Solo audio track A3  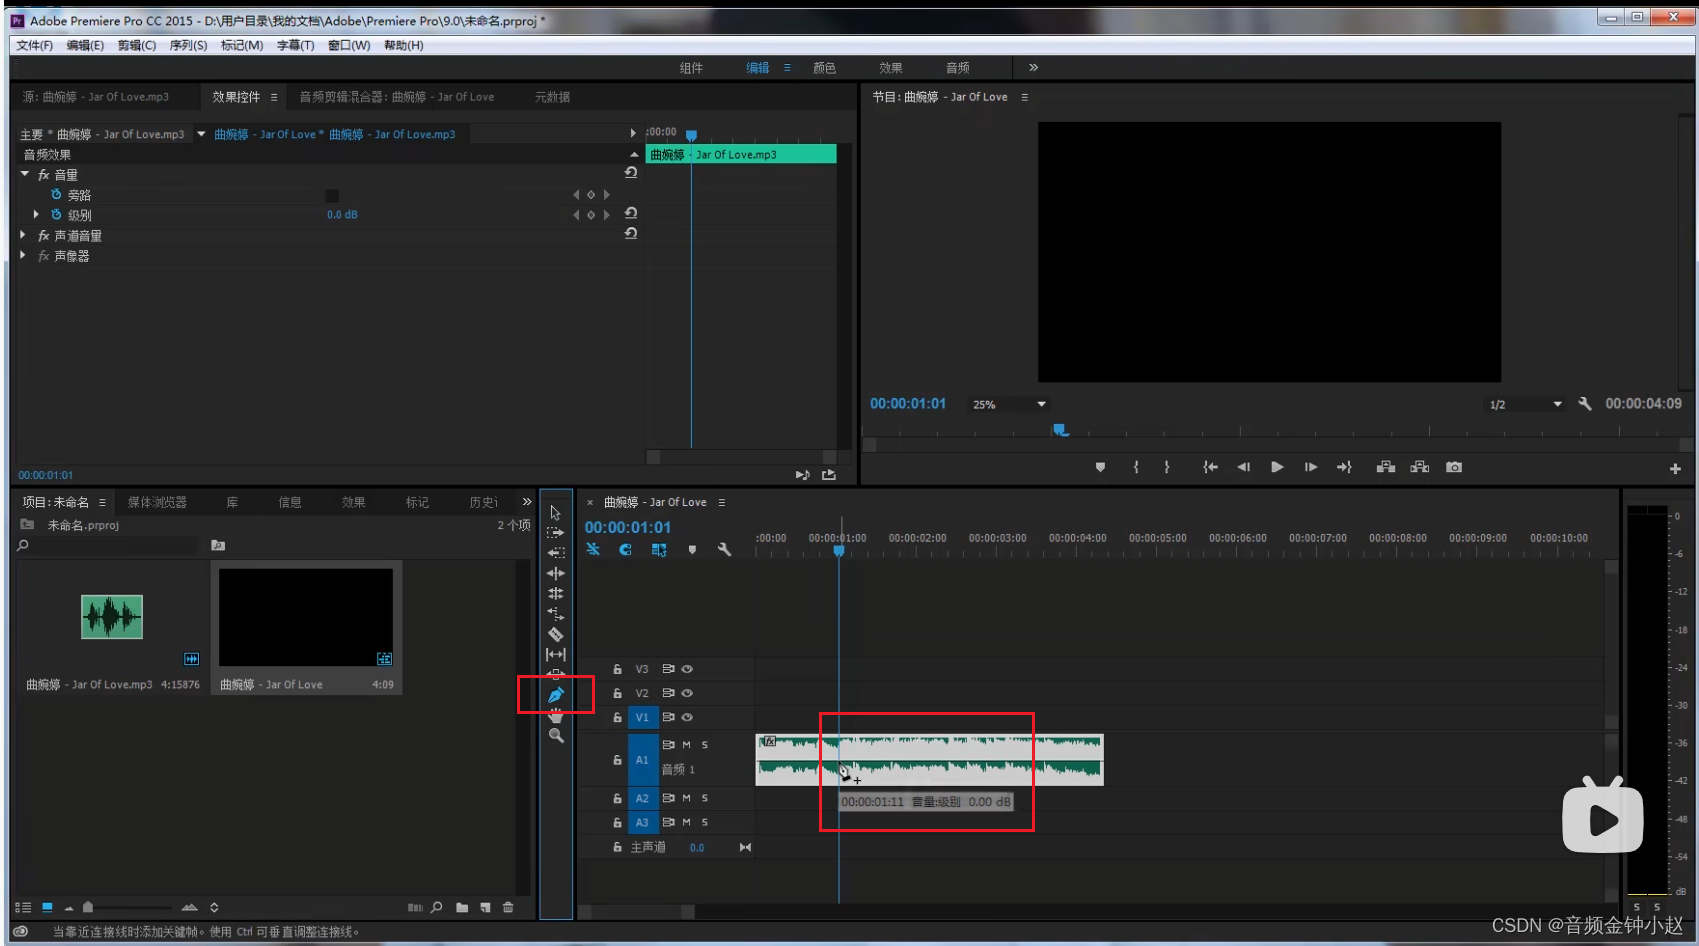tap(705, 822)
